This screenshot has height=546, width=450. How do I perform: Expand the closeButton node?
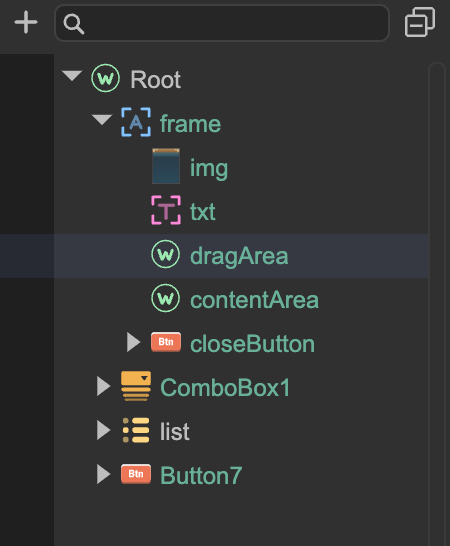pyautogui.click(x=133, y=342)
